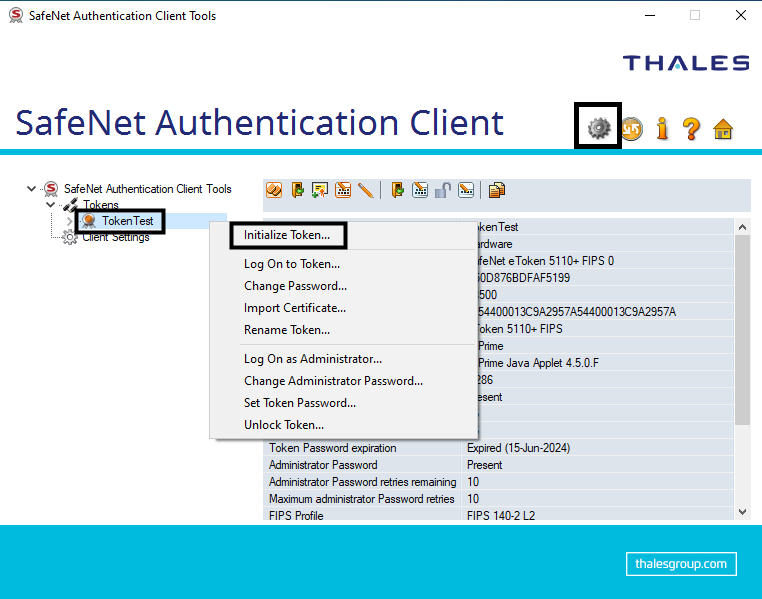Click the first toolbar icon, Initialize Token
Screen dimensions: 762x599
(x=273, y=189)
